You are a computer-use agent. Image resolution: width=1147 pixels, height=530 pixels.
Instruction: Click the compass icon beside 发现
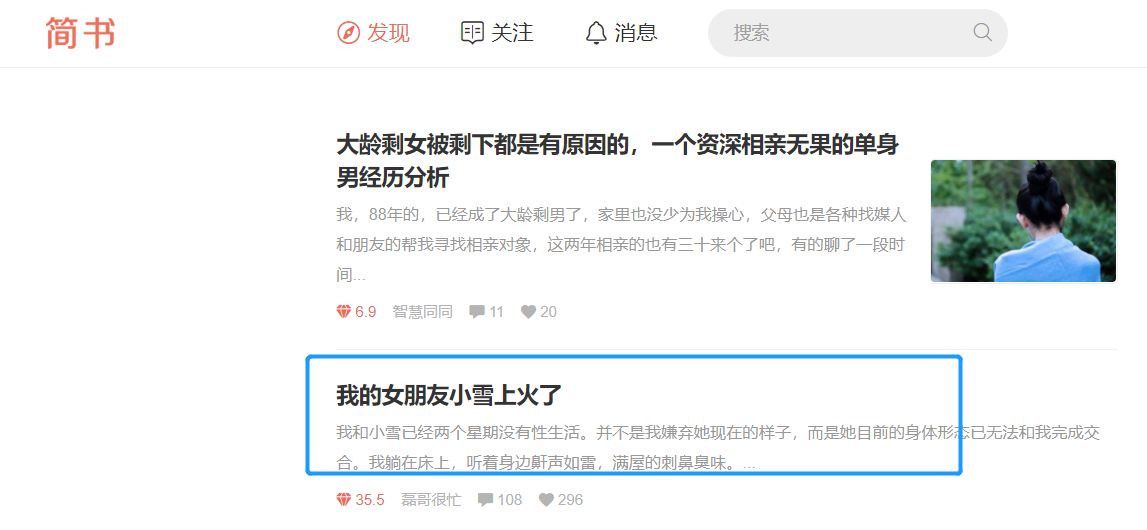(x=348, y=32)
